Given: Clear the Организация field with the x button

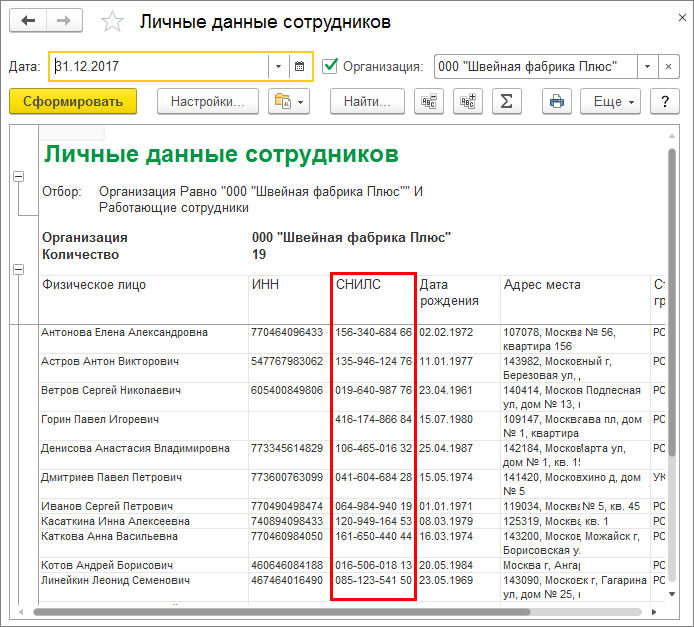Looking at the screenshot, I should click(x=669, y=66).
